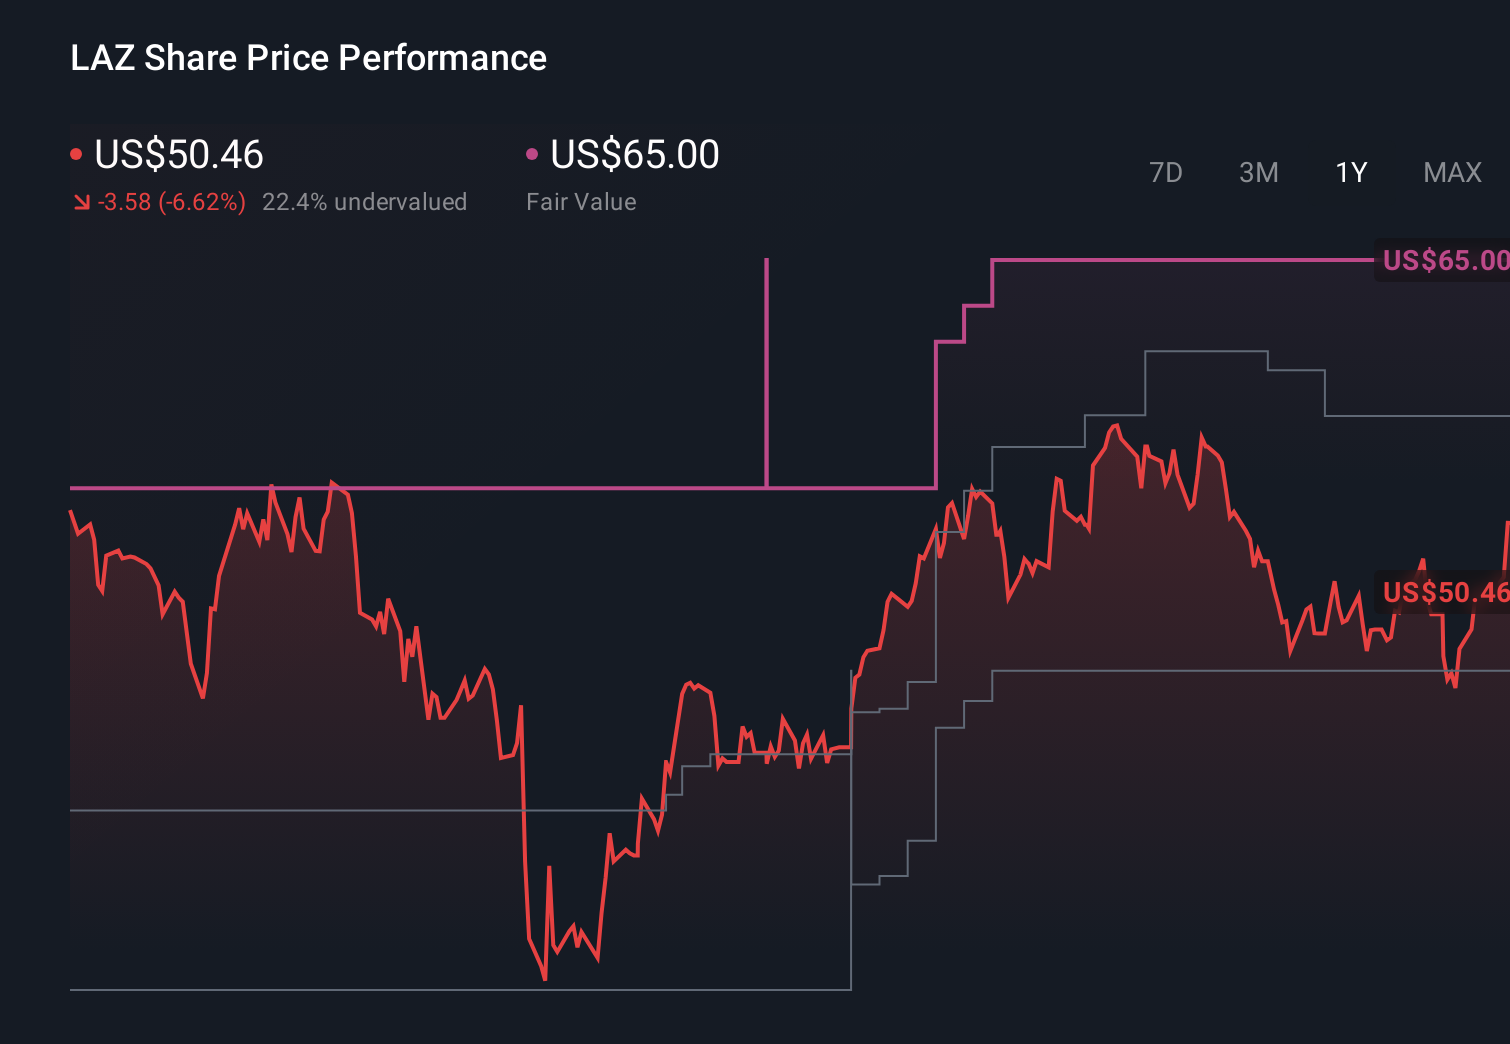Click the vertical pink fair value marker

(767, 370)
